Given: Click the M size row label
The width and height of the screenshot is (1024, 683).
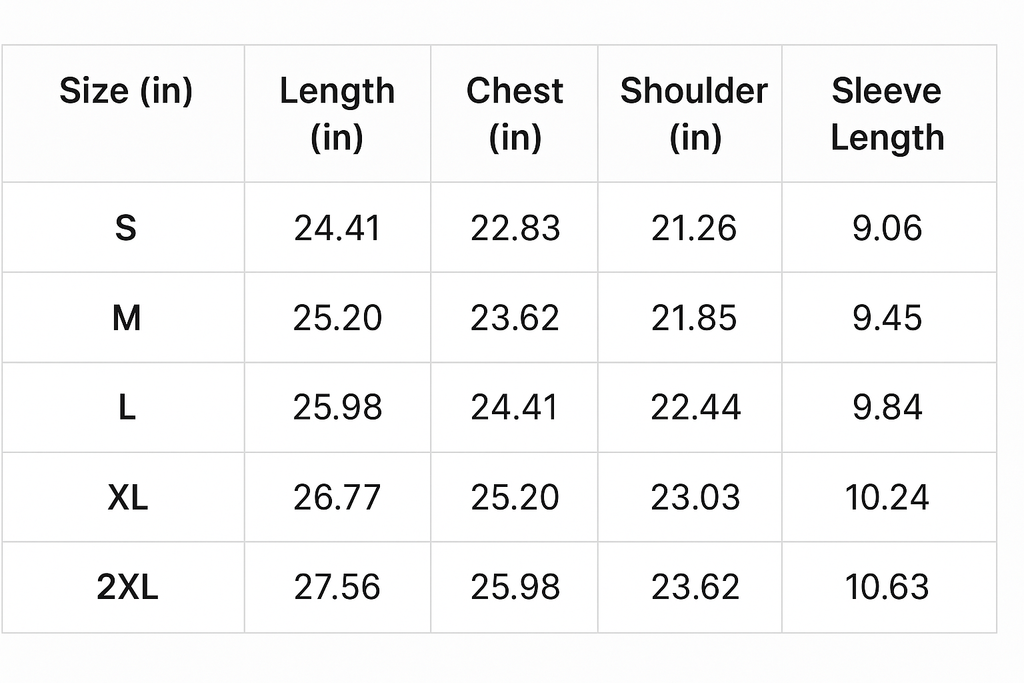Looking at the screenshot, I should 126,318.
